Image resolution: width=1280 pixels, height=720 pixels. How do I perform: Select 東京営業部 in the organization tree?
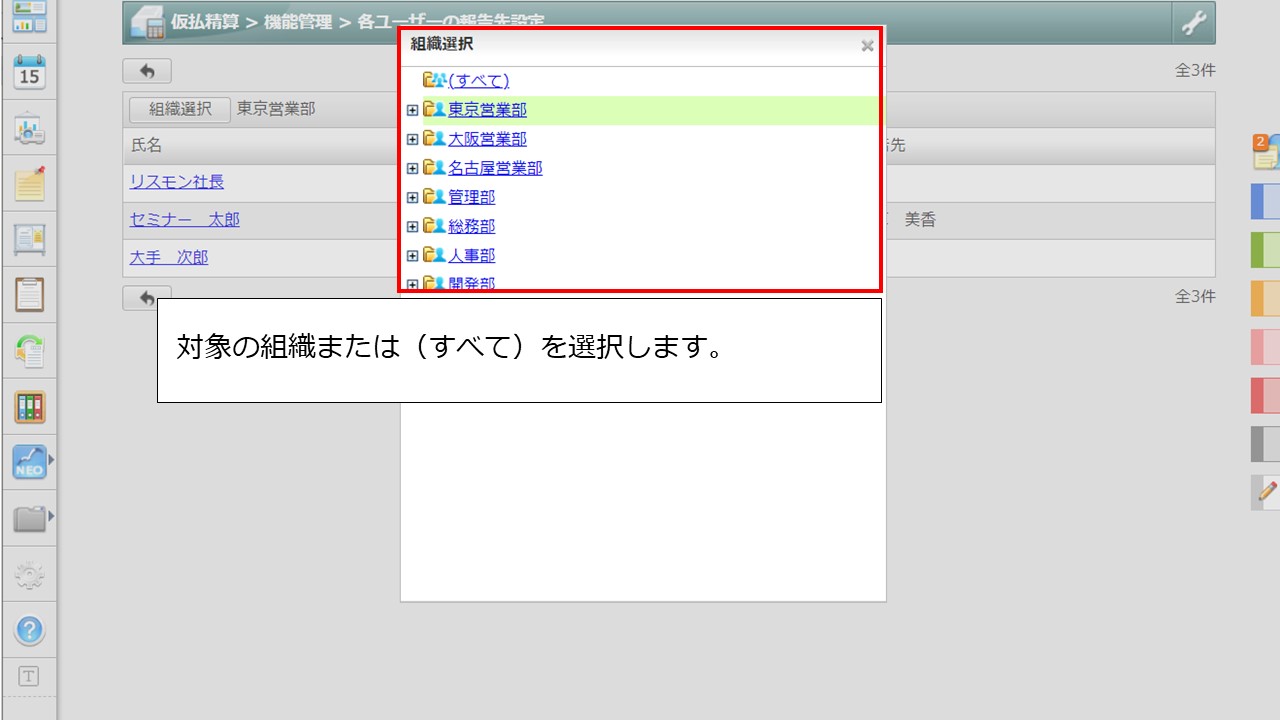coord(487,110)
